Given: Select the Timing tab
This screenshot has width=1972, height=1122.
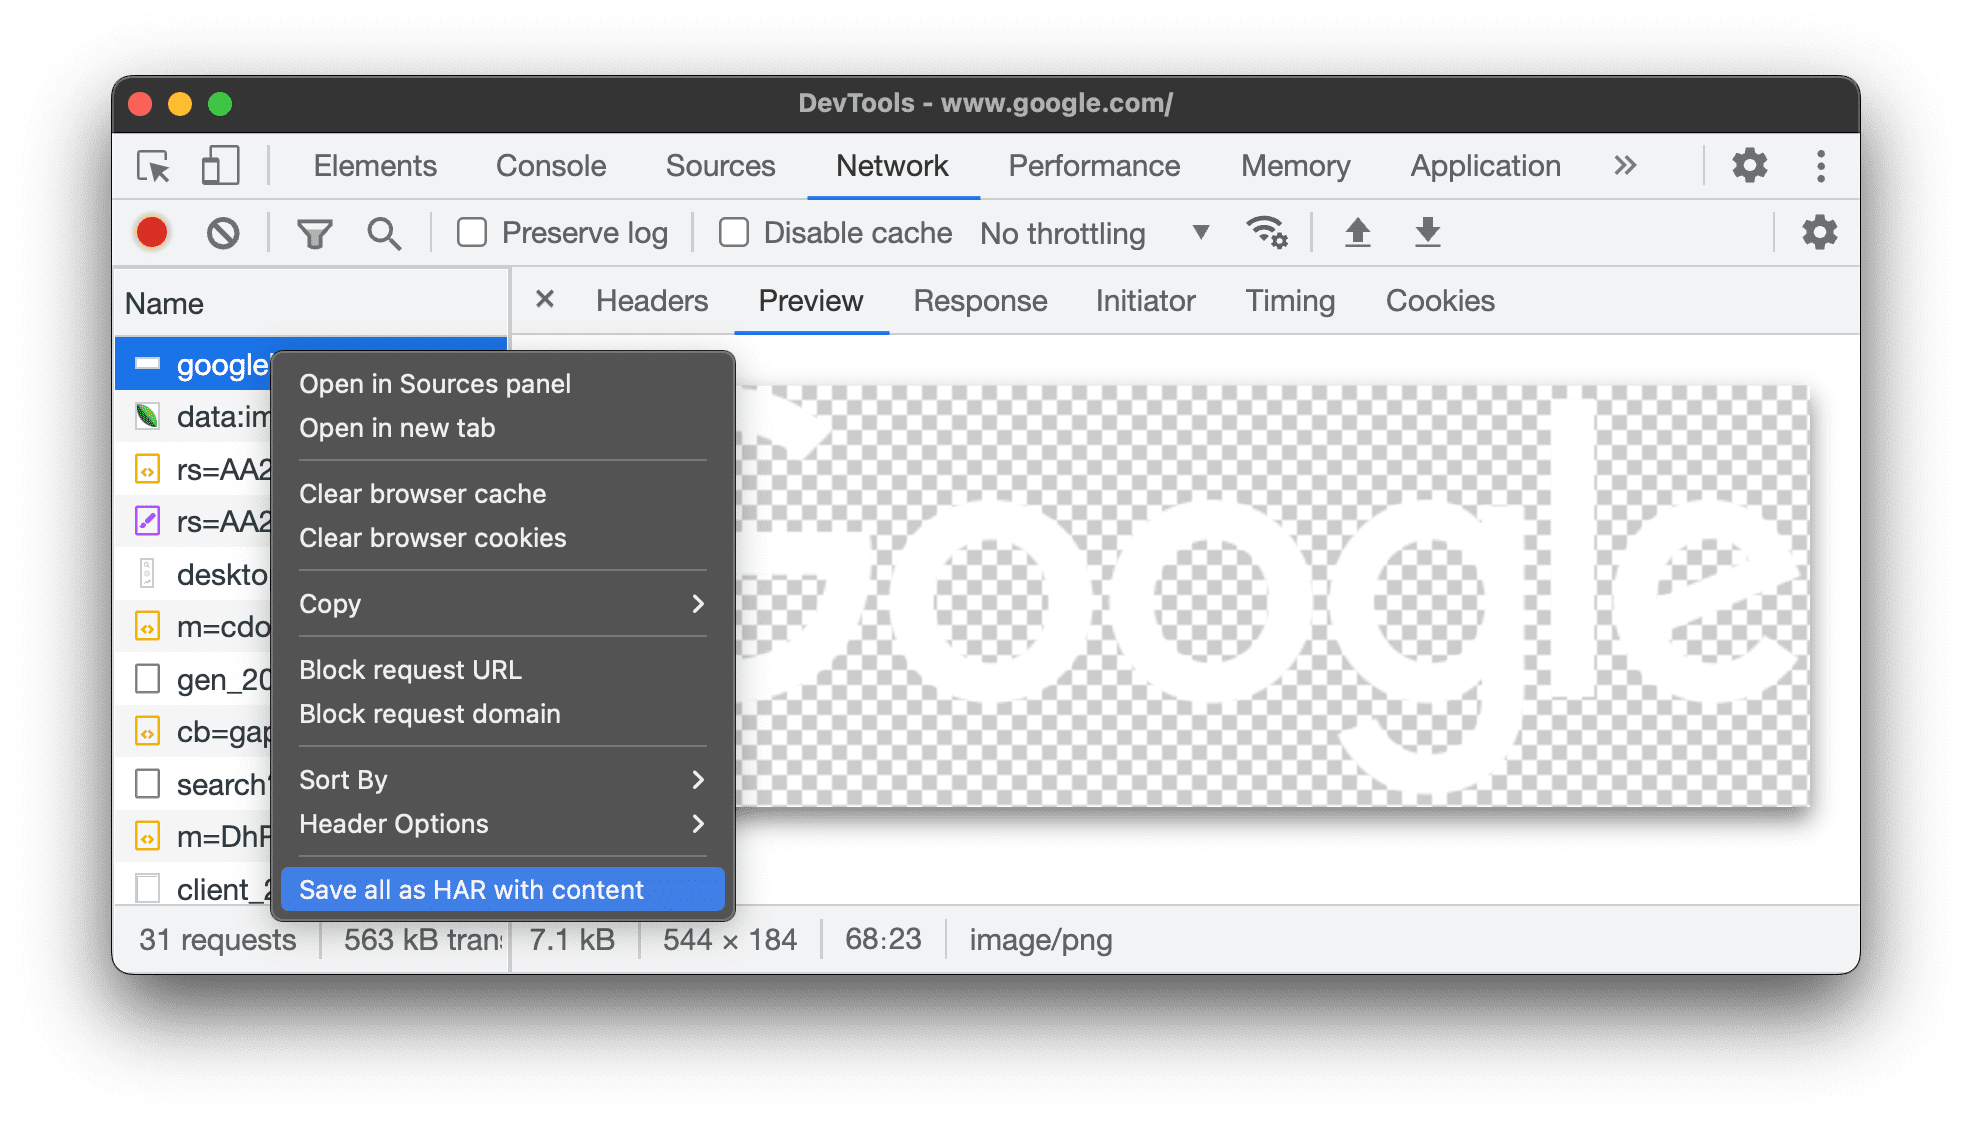Looking at the screenshot, I should tap(1289, 299).
